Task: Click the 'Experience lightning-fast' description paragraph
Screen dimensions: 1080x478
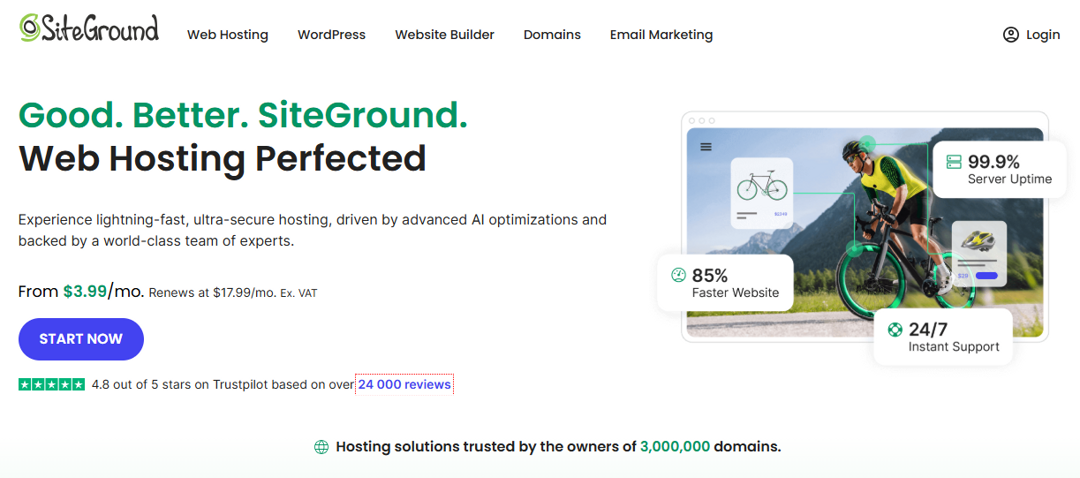Action: [313, 231]
